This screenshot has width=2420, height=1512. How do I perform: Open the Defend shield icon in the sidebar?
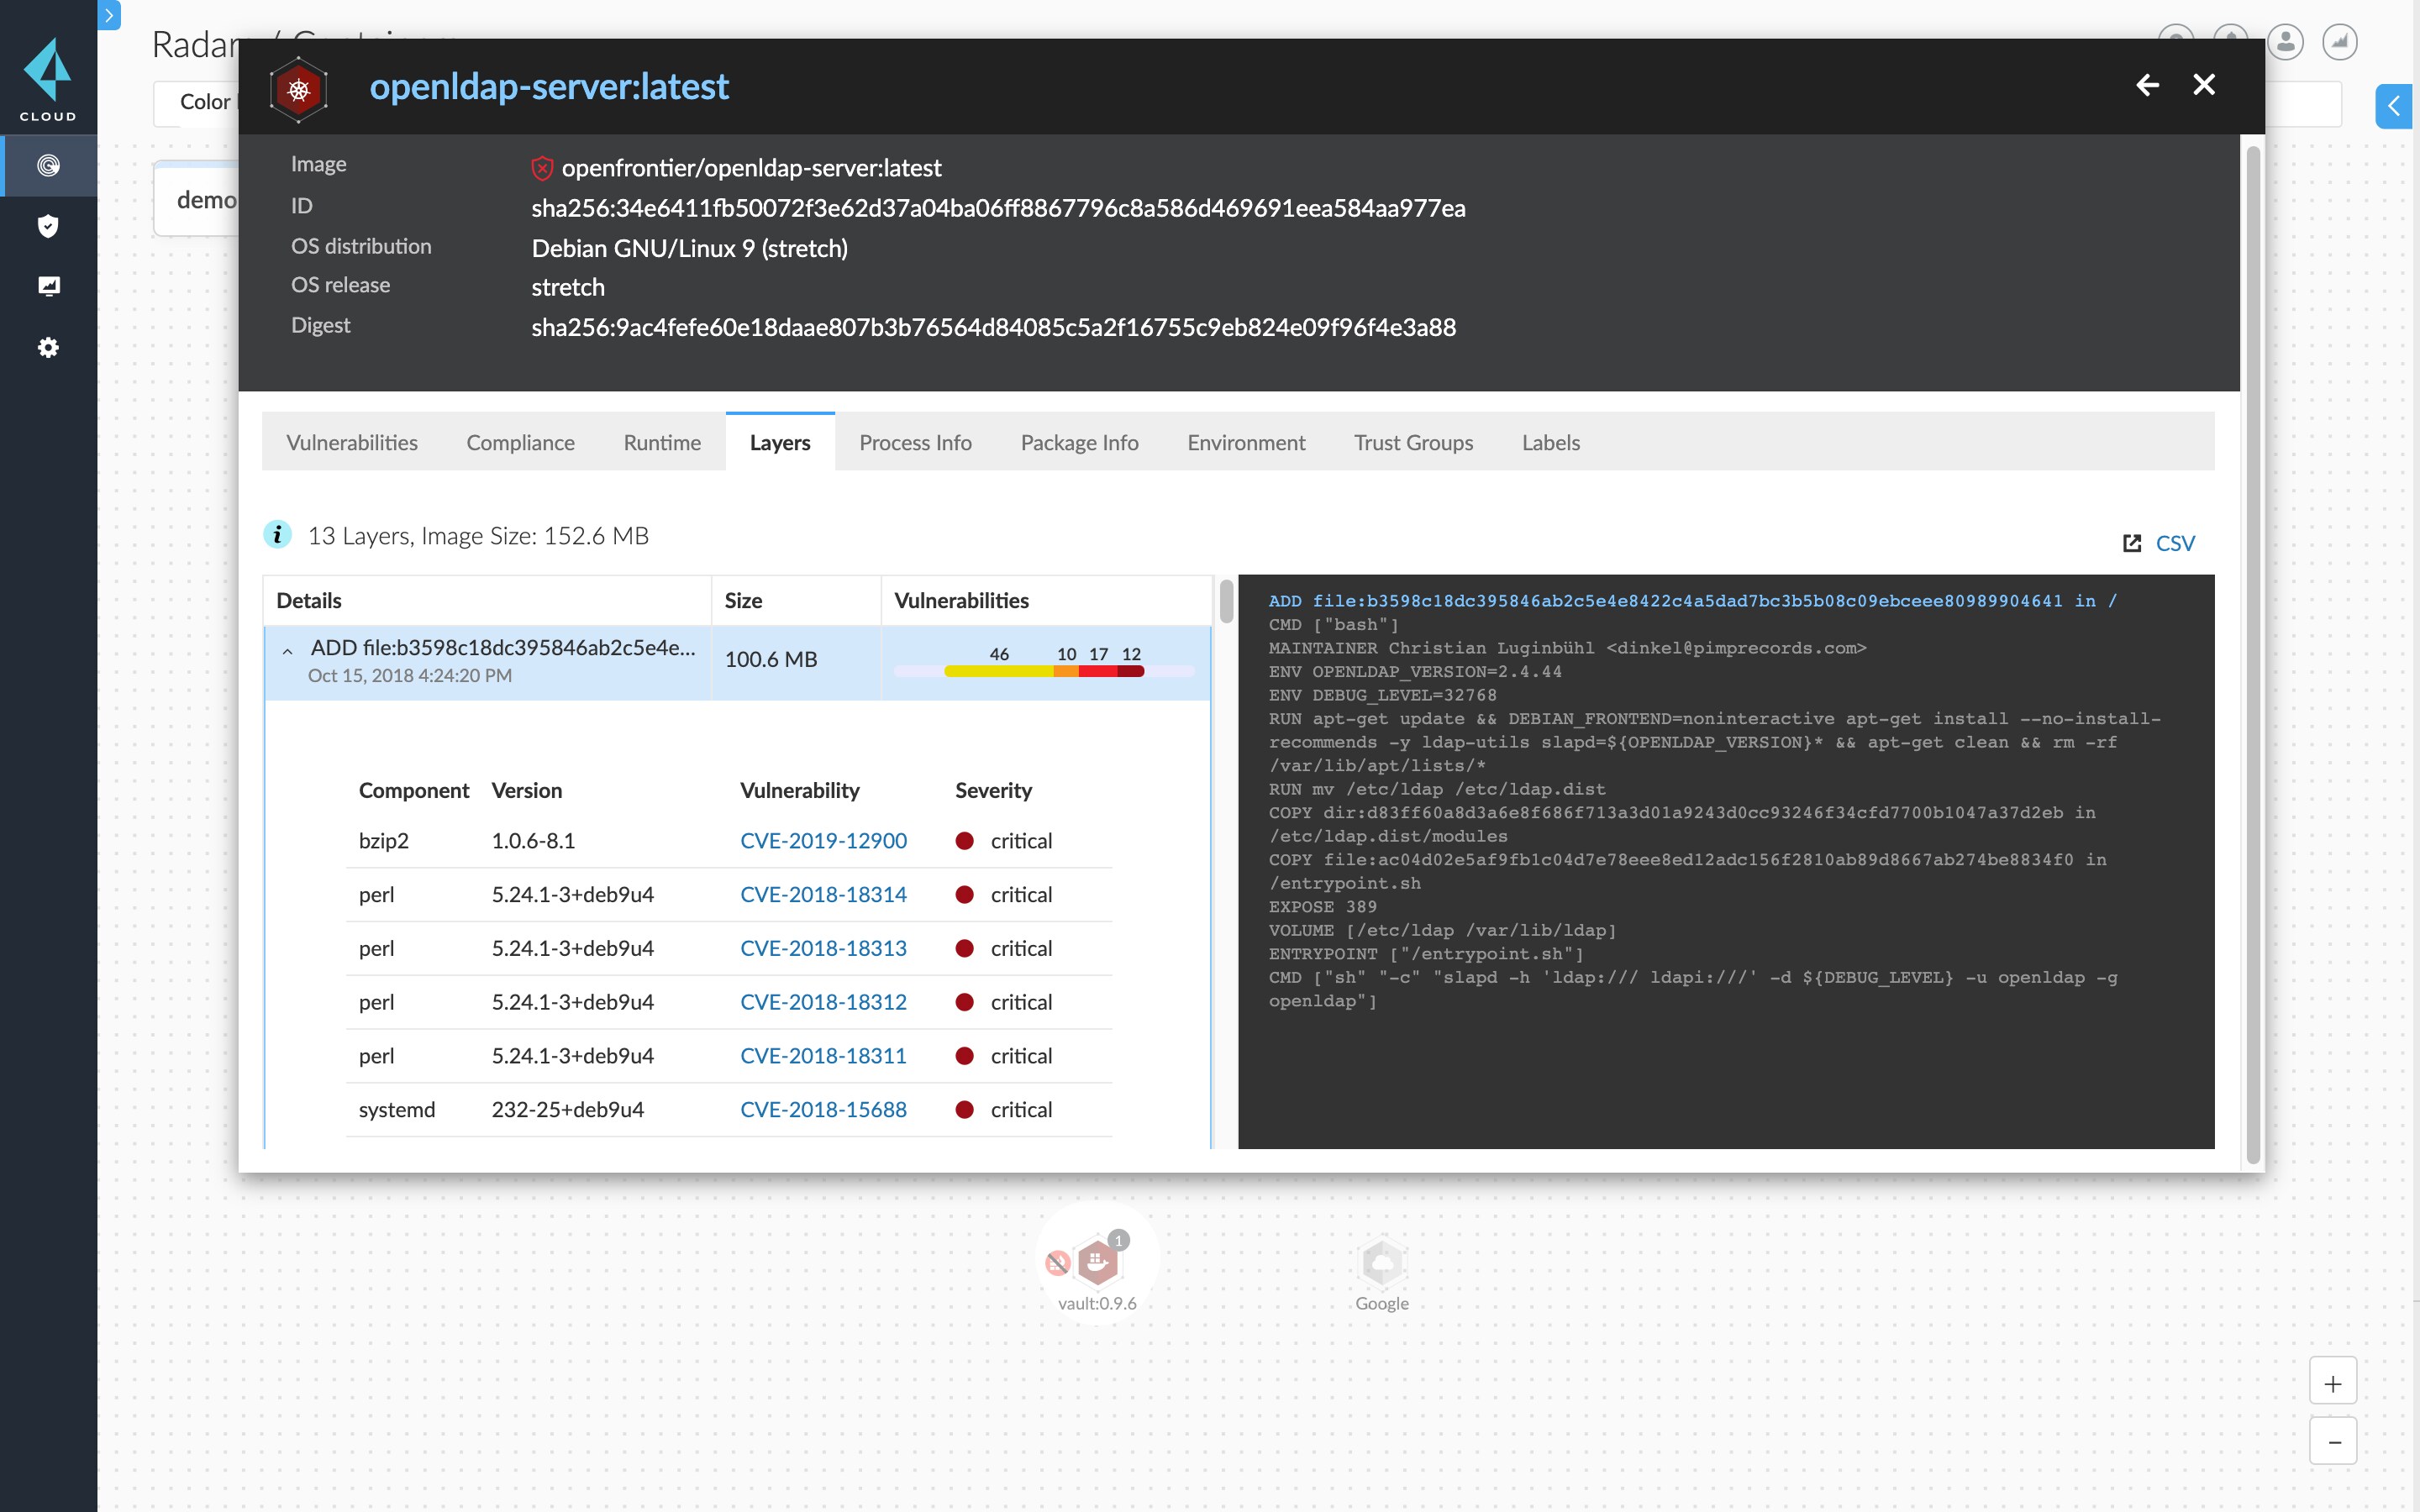[48, 226]
